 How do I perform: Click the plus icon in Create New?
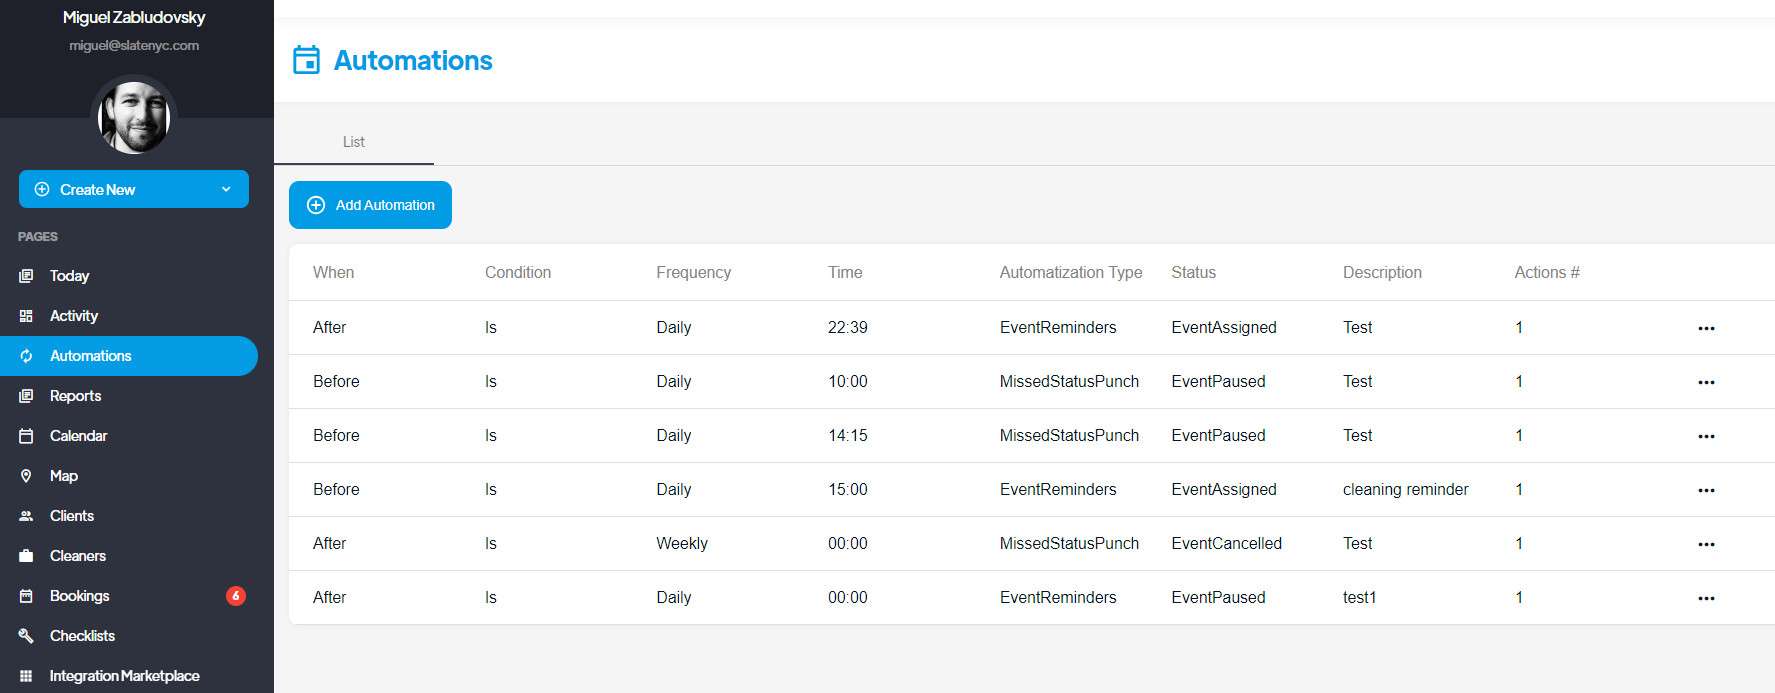click(42, 189)
